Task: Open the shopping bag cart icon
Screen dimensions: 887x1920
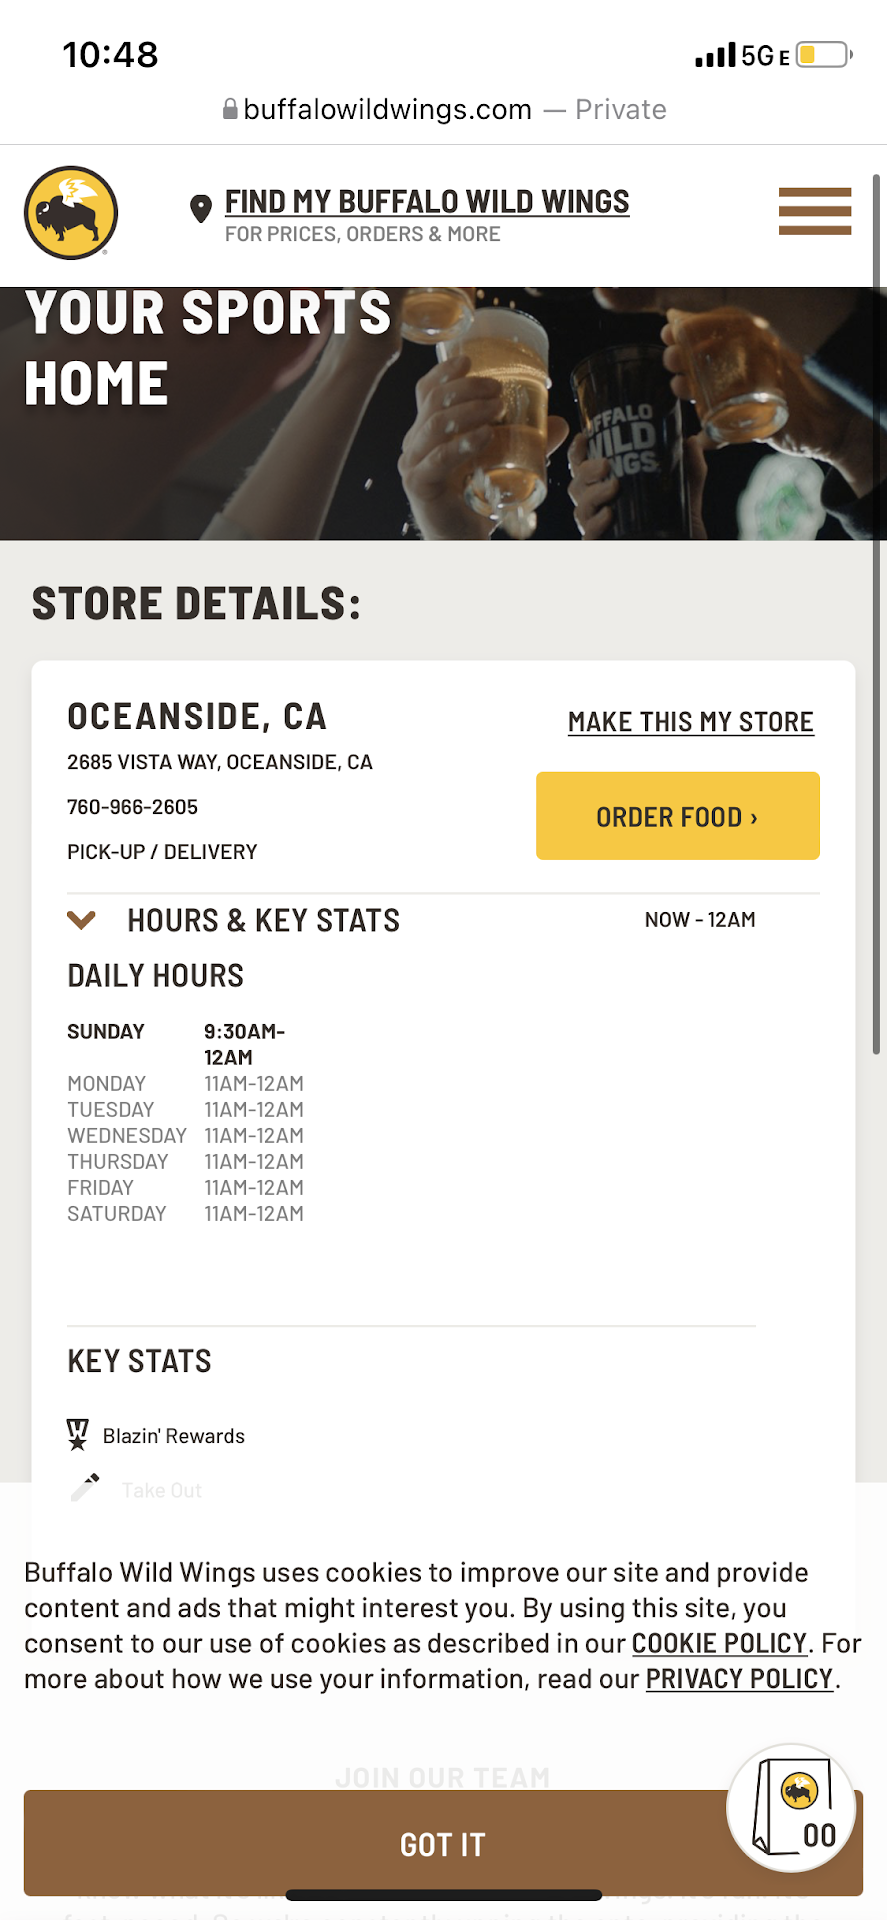Action: click(x=791, y=1807)
